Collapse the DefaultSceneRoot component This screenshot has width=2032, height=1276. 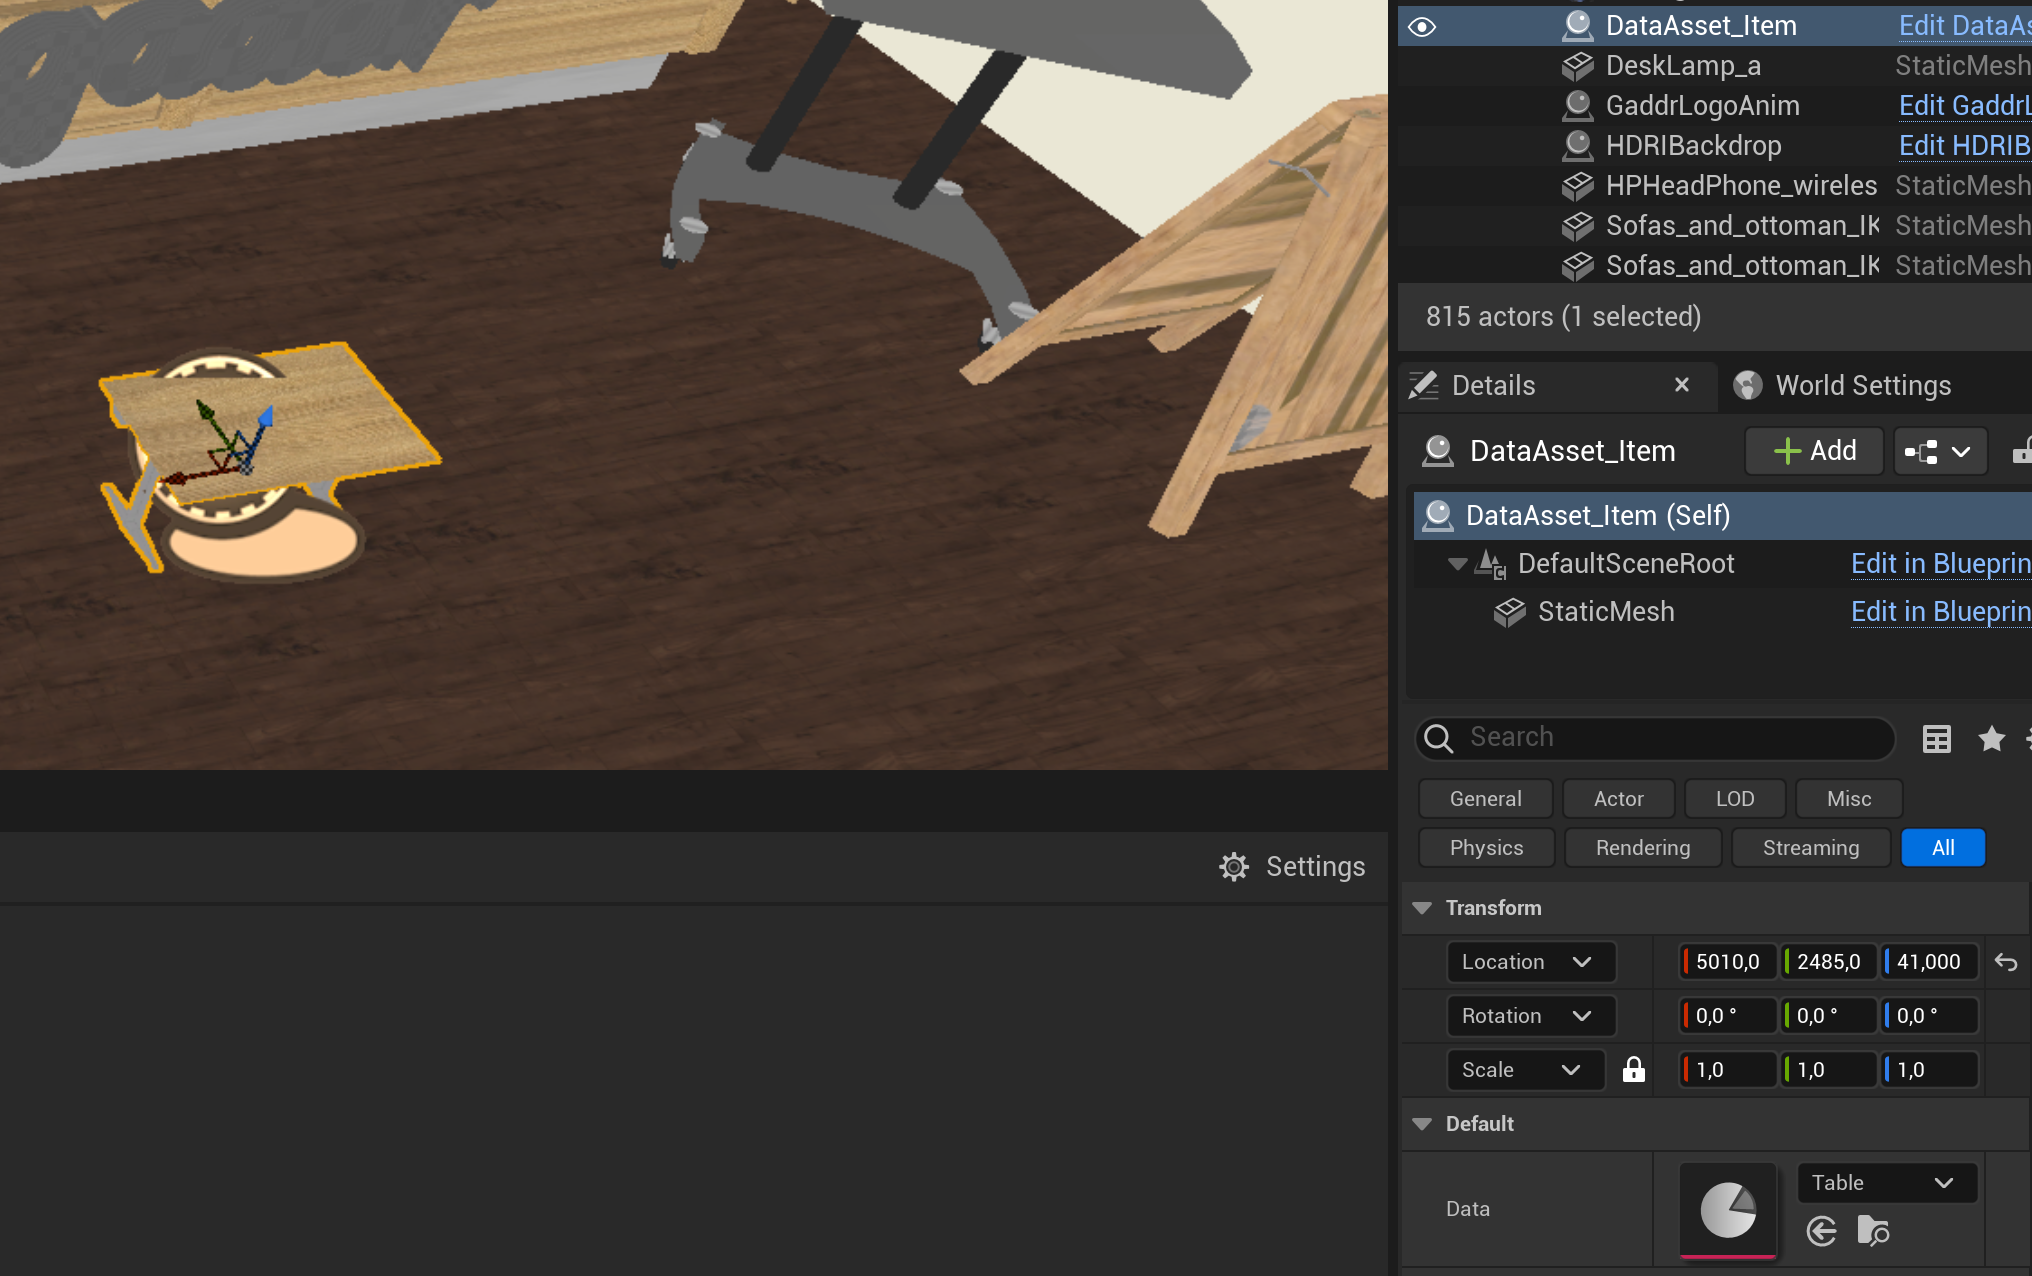(x=1457, y=564)
